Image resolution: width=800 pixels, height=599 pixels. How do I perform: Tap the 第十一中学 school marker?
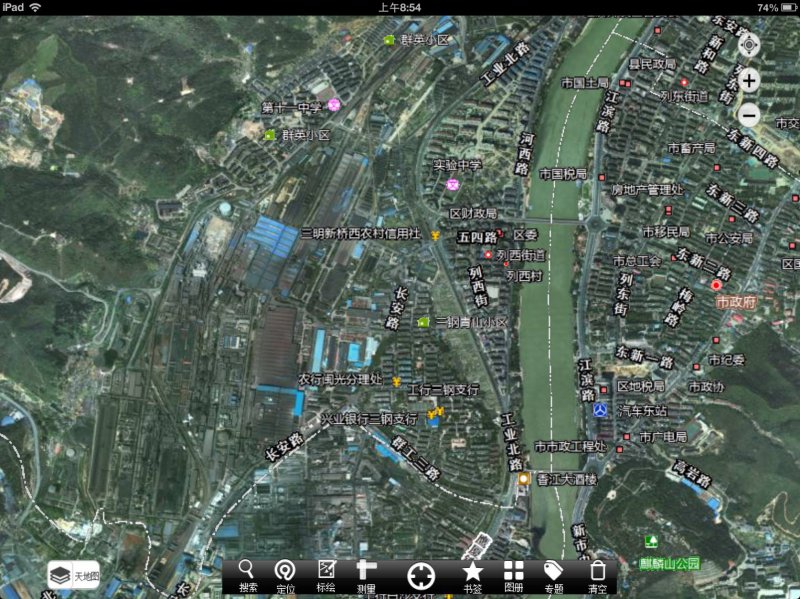pyautogui.click(x=334, y=104)
